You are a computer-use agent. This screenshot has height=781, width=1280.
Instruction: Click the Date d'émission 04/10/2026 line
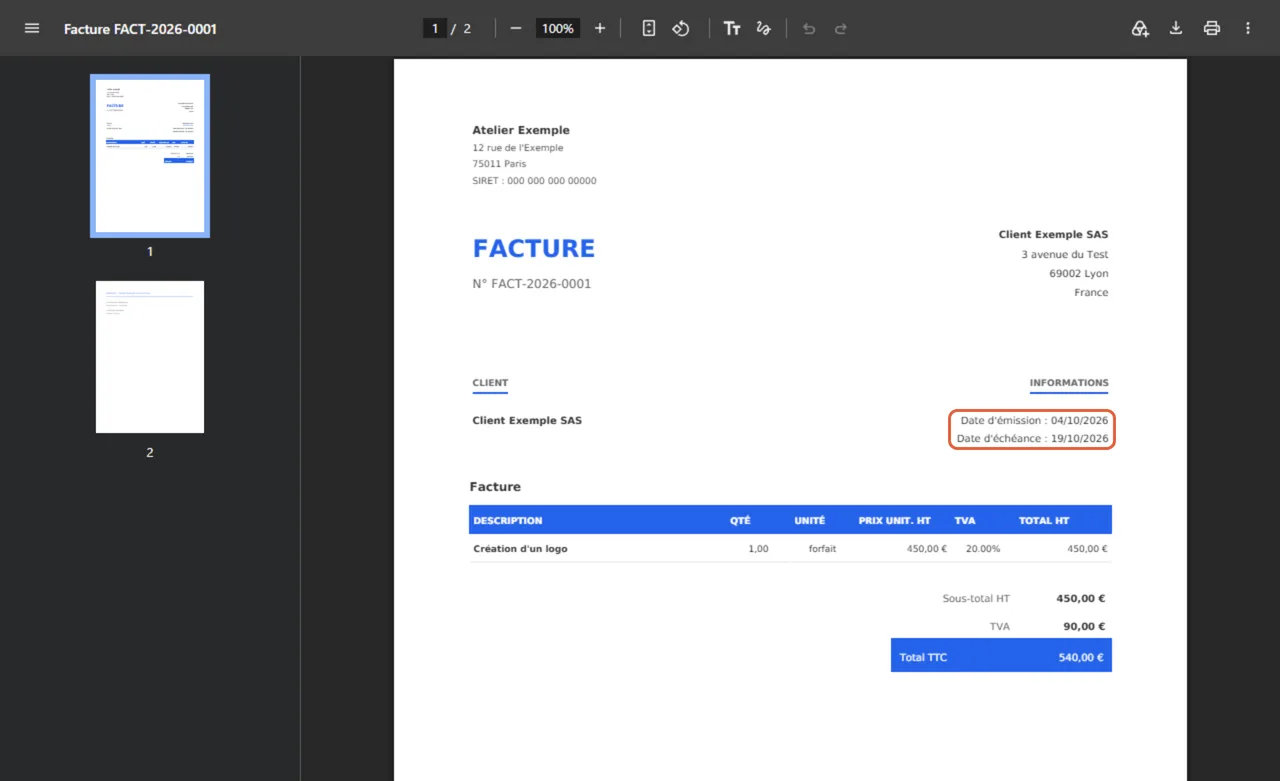click(1034, 421)
